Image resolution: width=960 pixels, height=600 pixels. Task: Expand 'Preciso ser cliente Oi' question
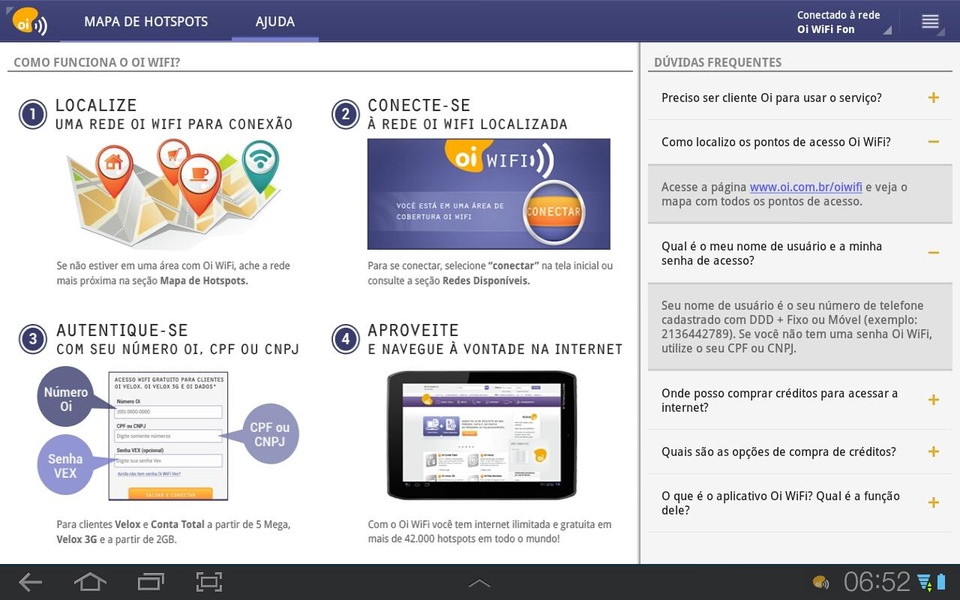pyautogui.click(x=800, y=98)
